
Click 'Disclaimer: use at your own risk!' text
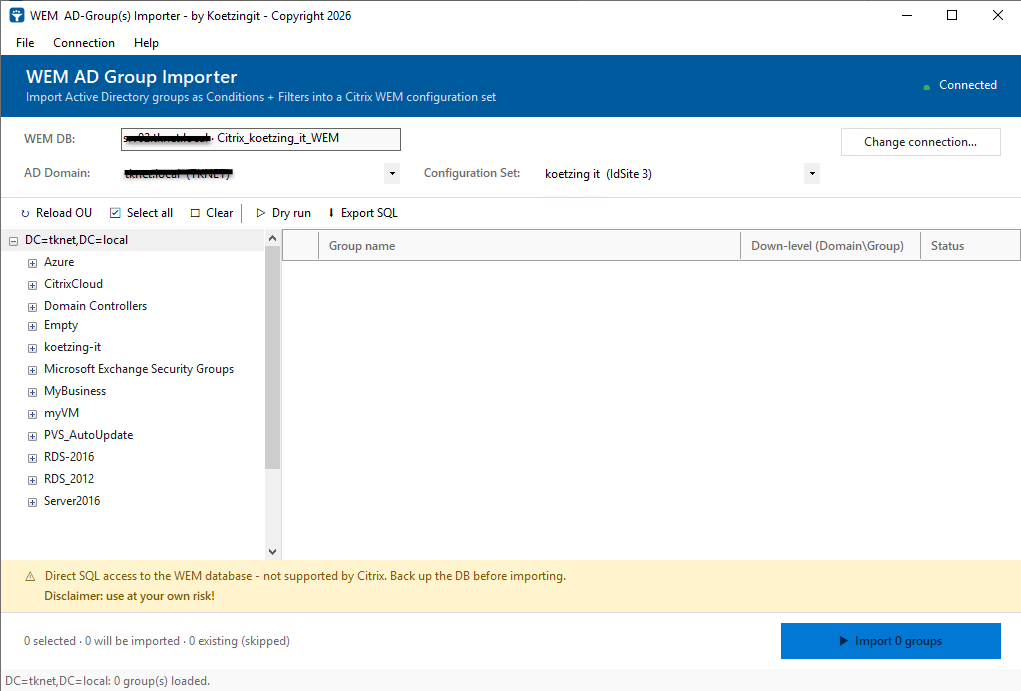click(129, 596)
